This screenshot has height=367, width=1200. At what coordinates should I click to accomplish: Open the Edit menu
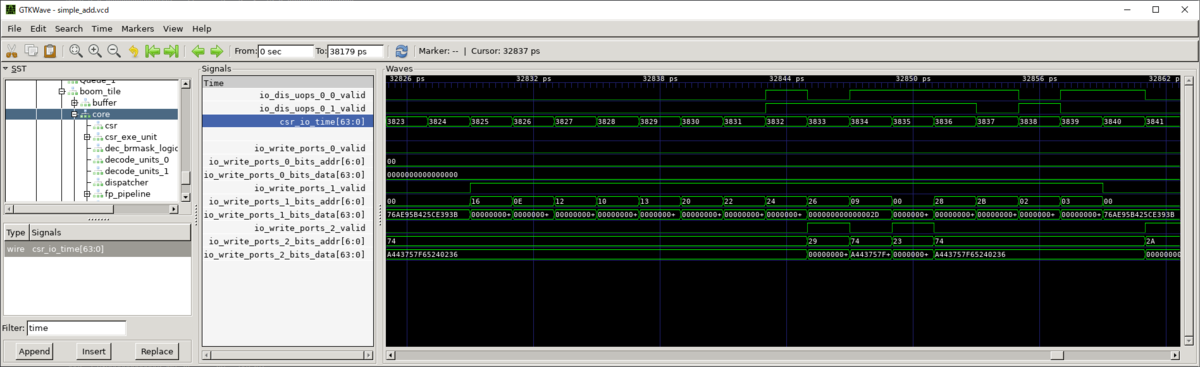coord(38,29)
